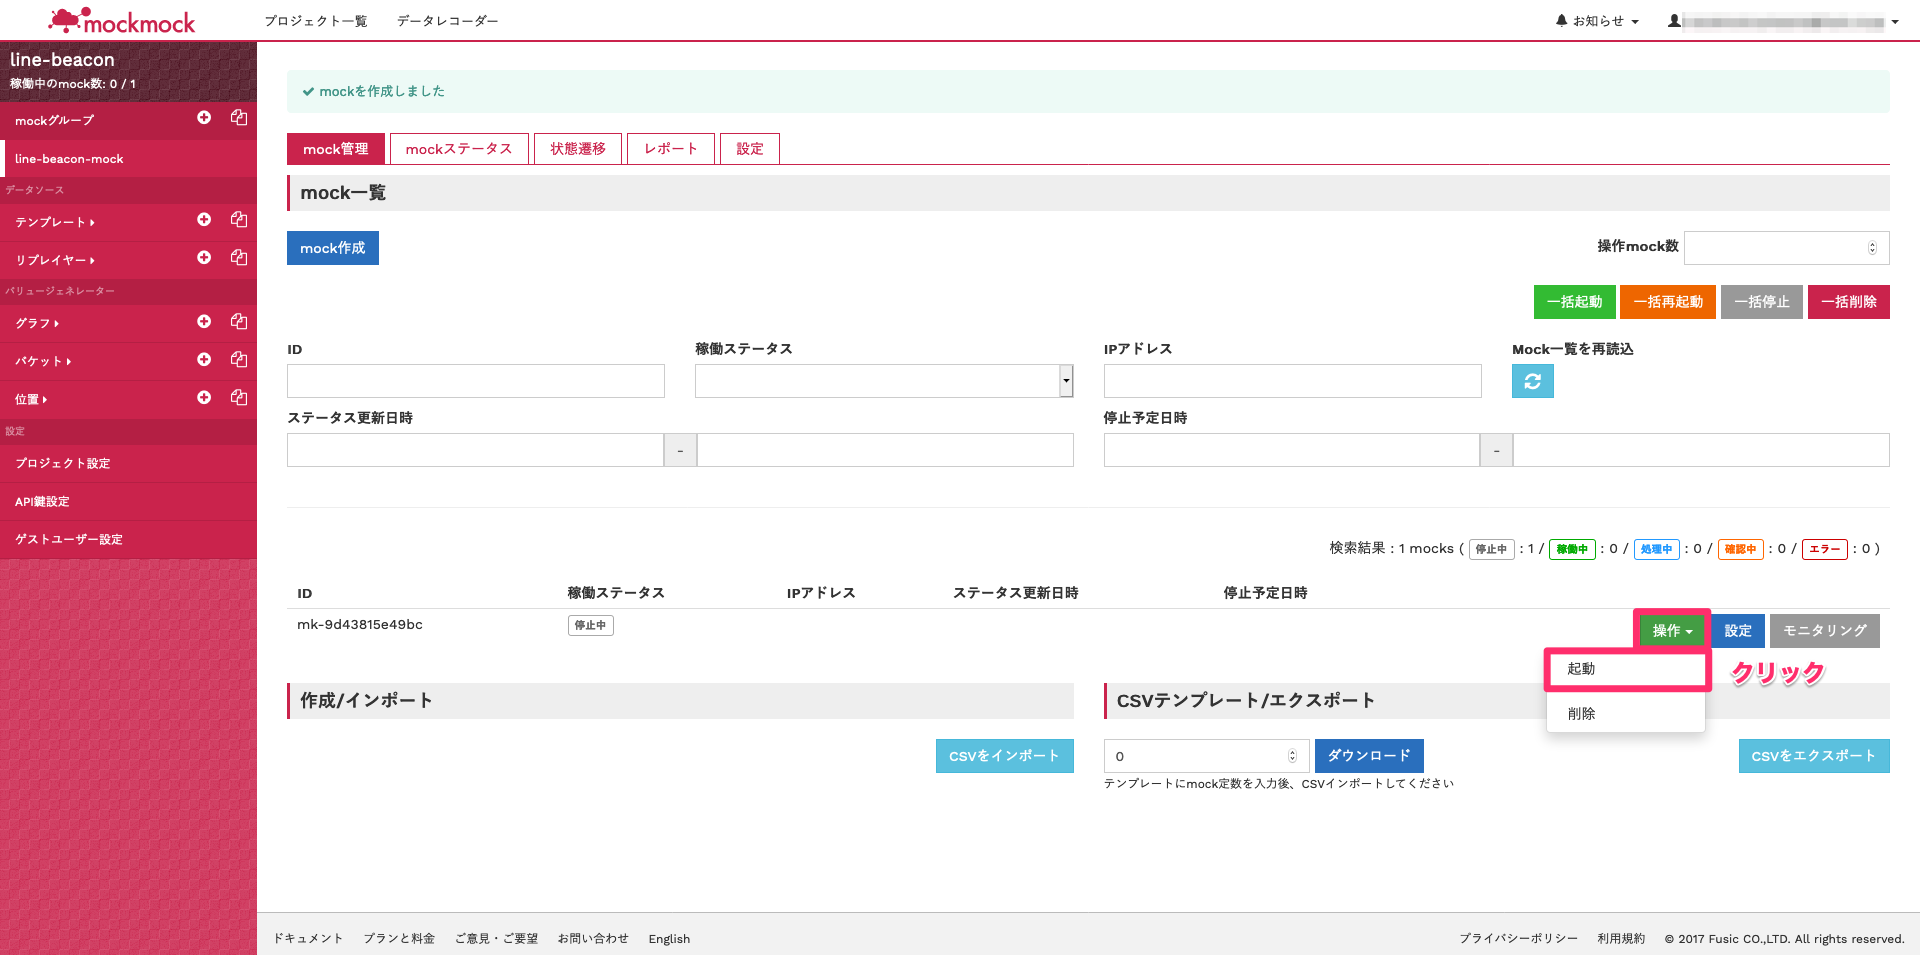Click the add icon next to パケット

coord(204,359)
